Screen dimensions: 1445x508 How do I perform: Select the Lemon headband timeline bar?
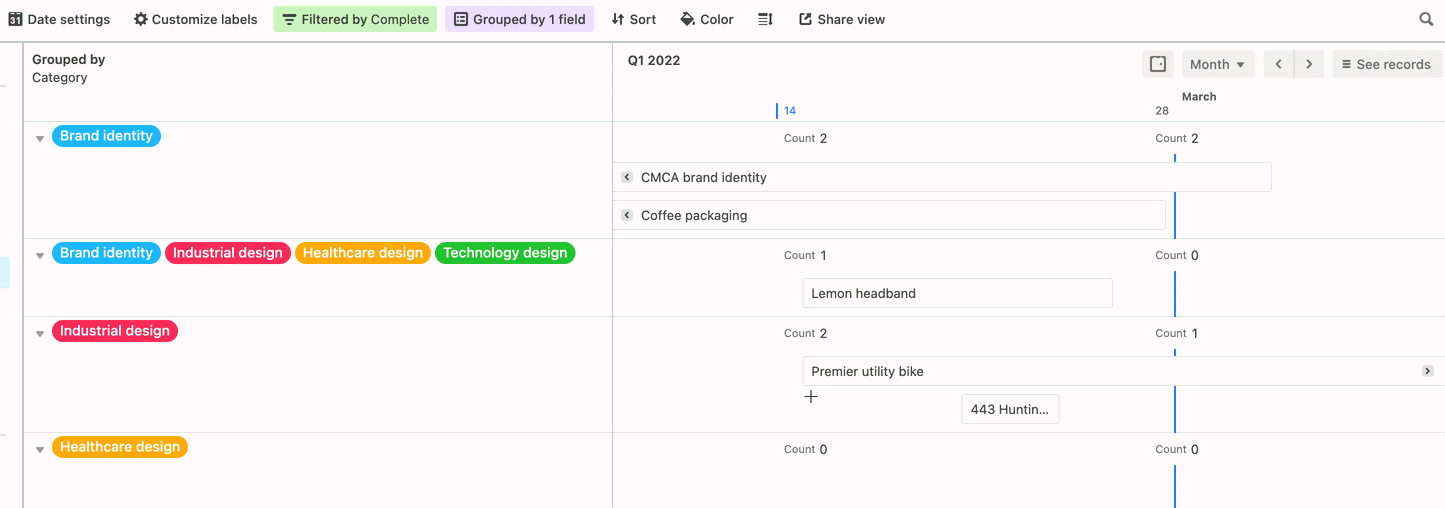point(957,293)
